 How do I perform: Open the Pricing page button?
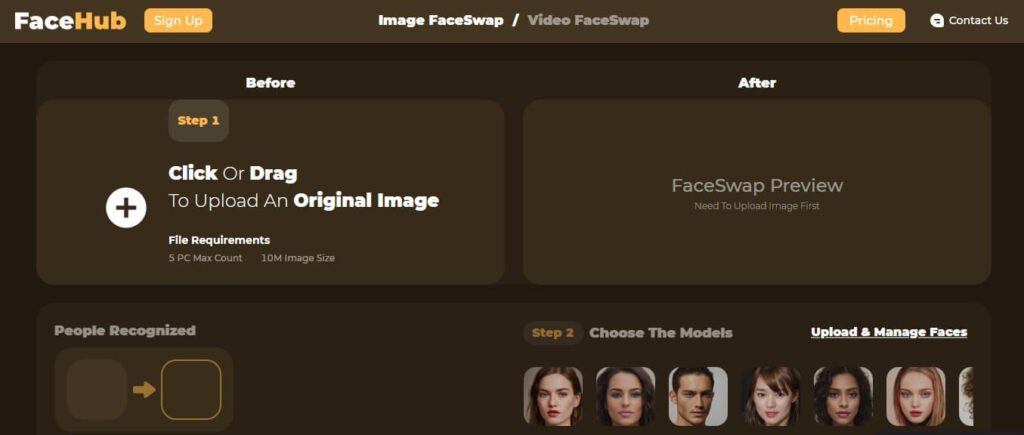[x=871, y=20]
